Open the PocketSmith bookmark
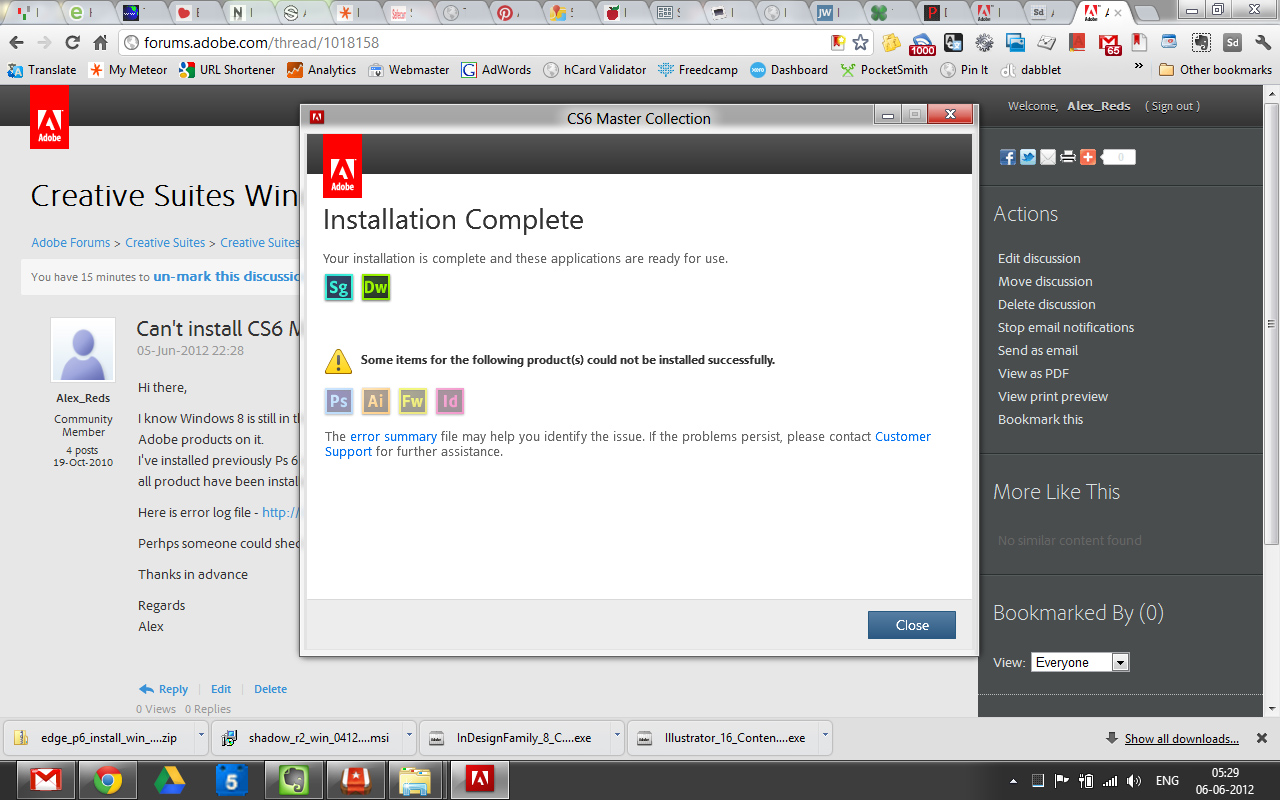 point(884,70)
